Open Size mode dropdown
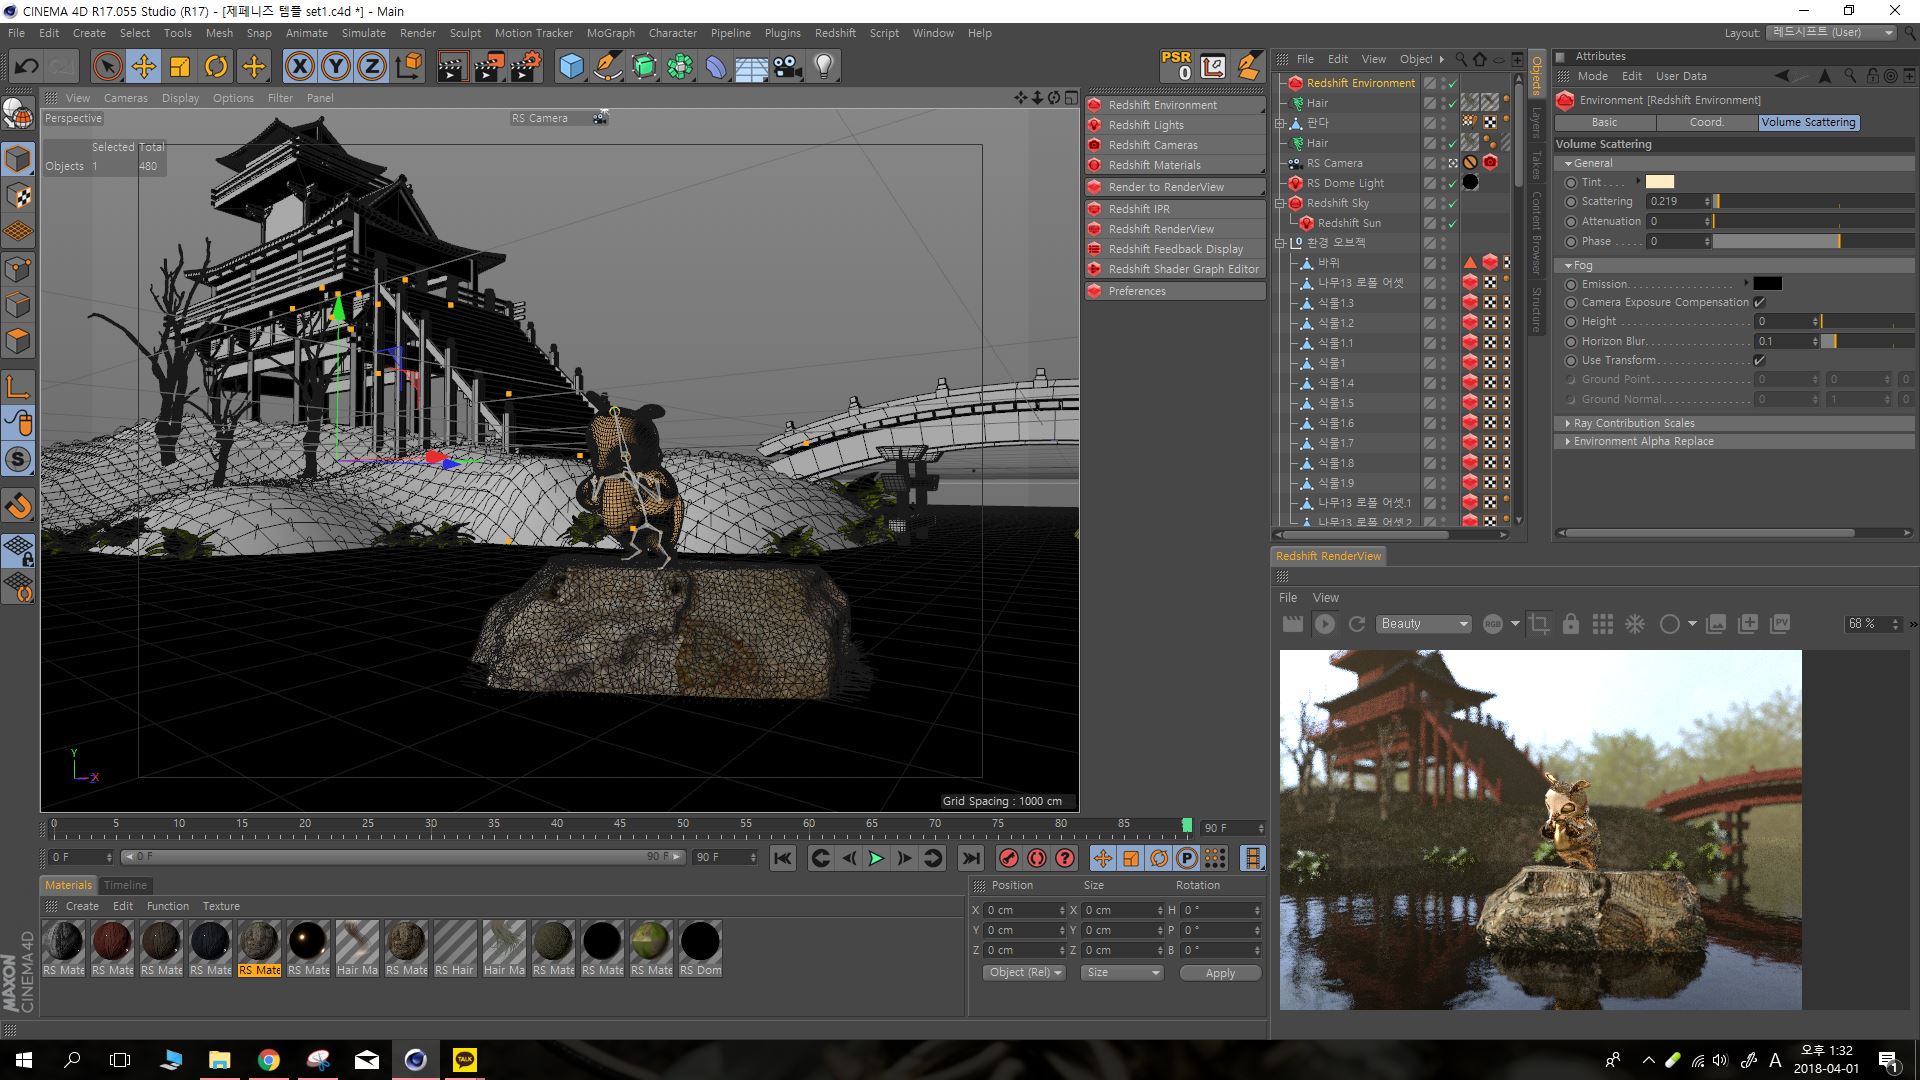This screenshot has width=1920, height=1080. [1122, 973]
